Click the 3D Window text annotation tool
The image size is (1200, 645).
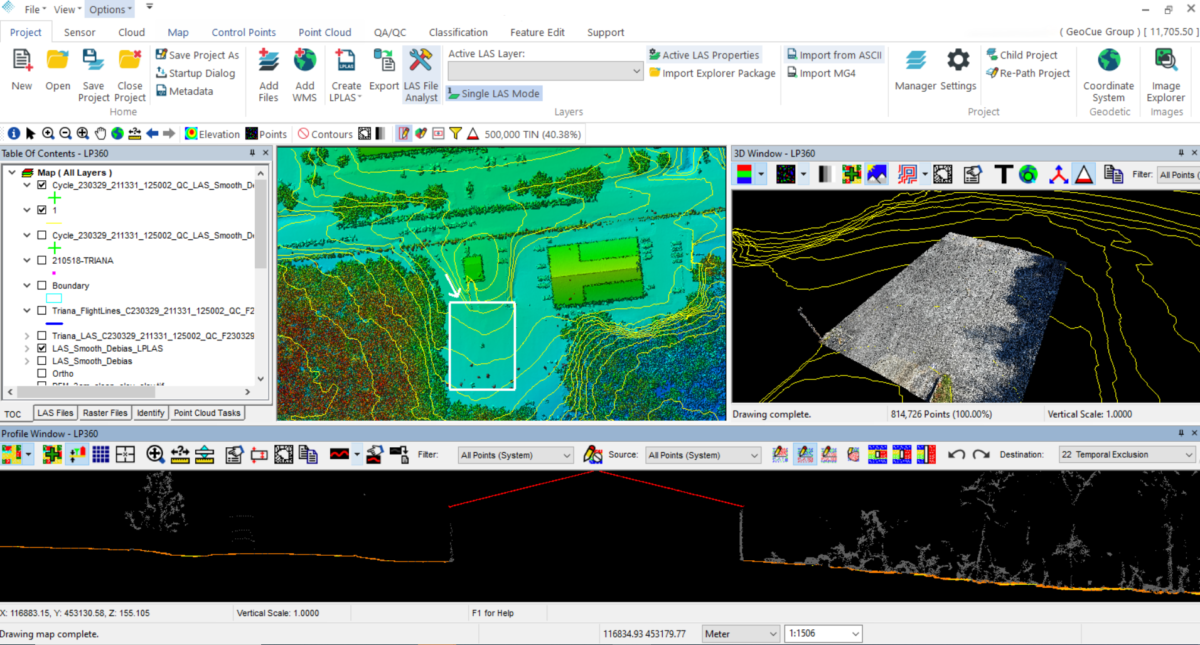[x=1003, y=174]
